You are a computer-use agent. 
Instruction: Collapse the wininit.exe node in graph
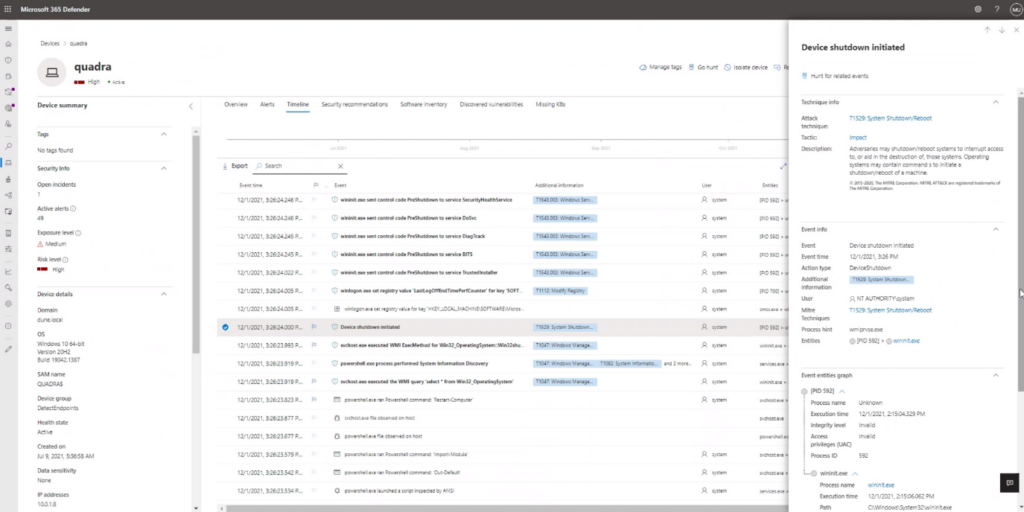[x=855, y=473]
